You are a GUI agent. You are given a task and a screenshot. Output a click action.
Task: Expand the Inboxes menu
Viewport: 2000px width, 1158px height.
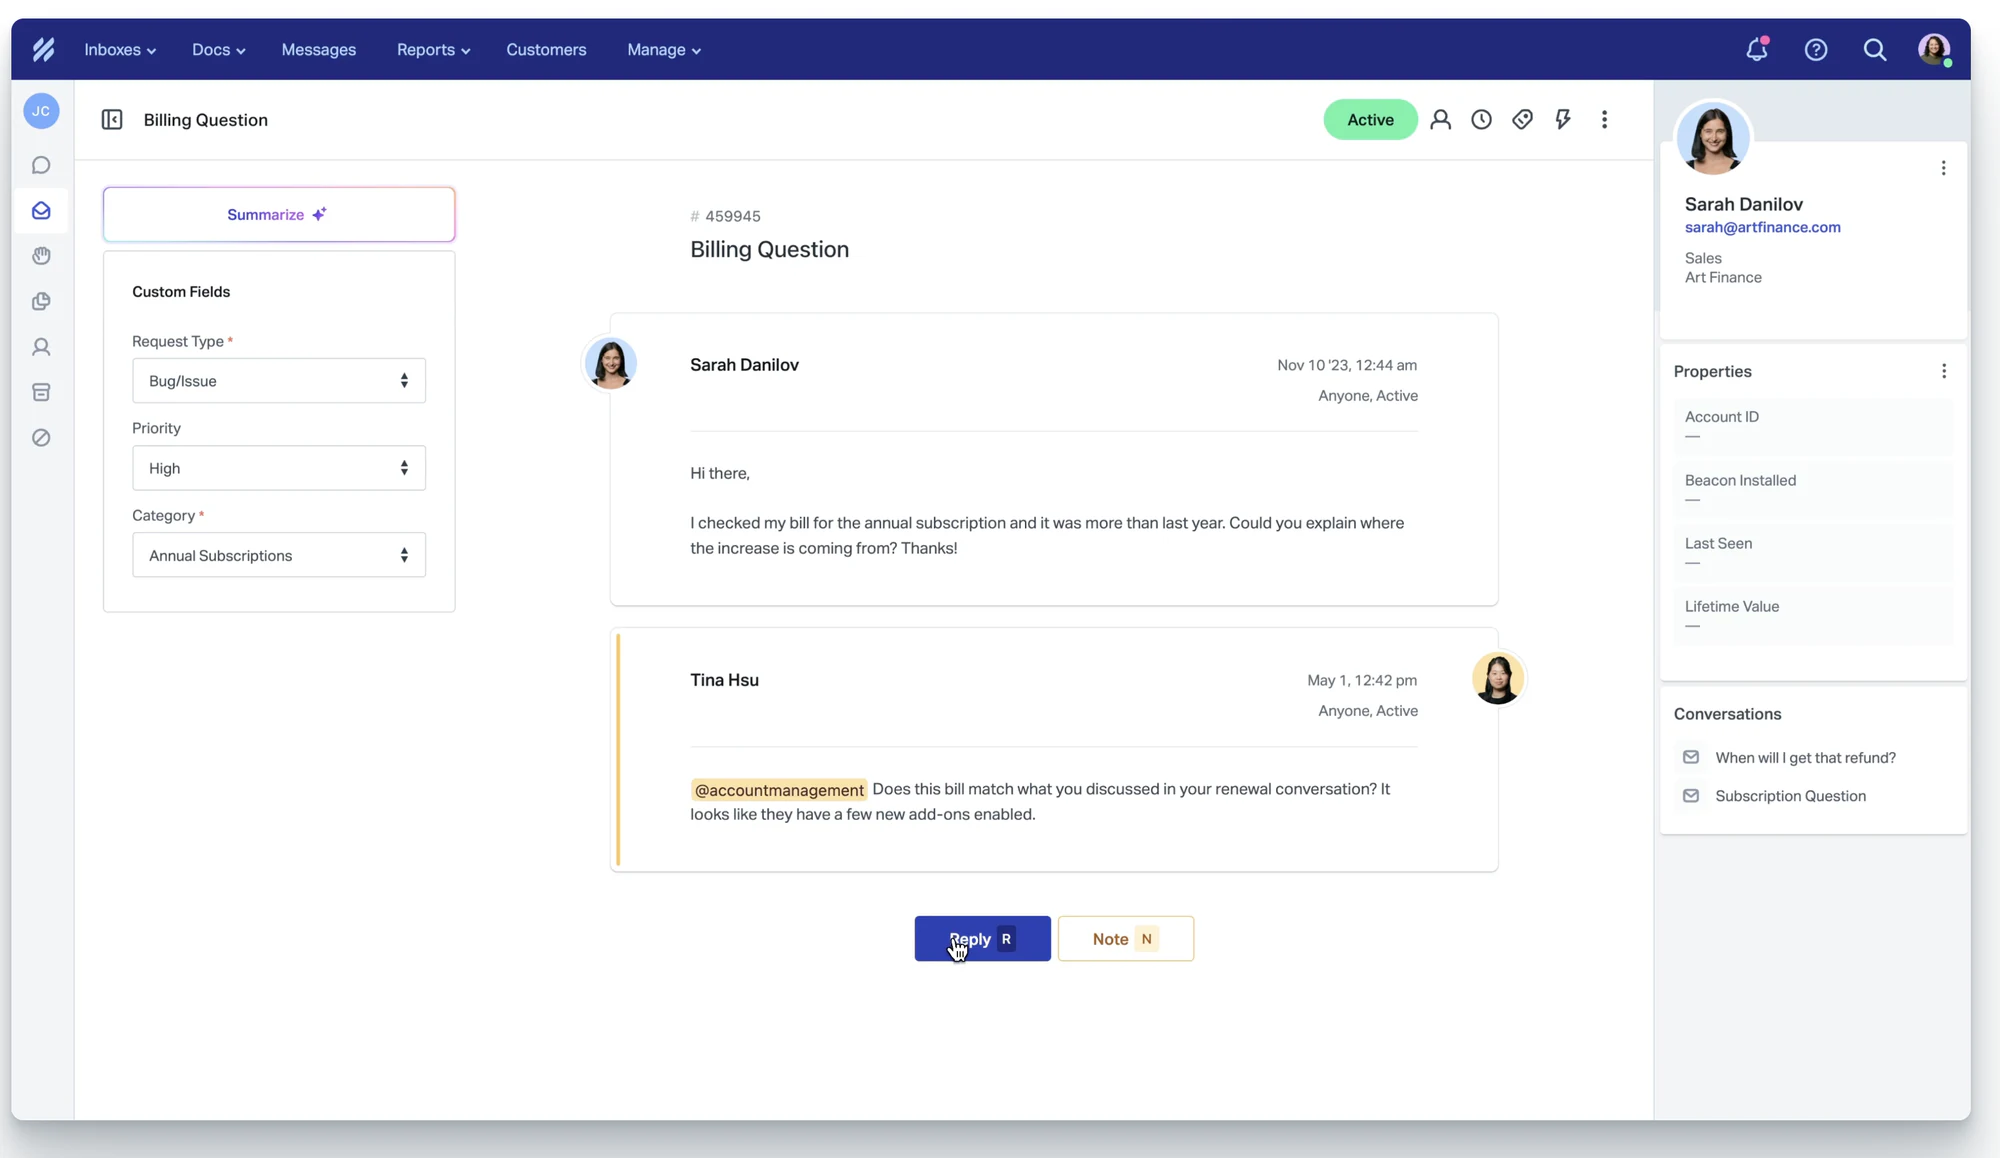pyautogui.click(x=120, y=50)
